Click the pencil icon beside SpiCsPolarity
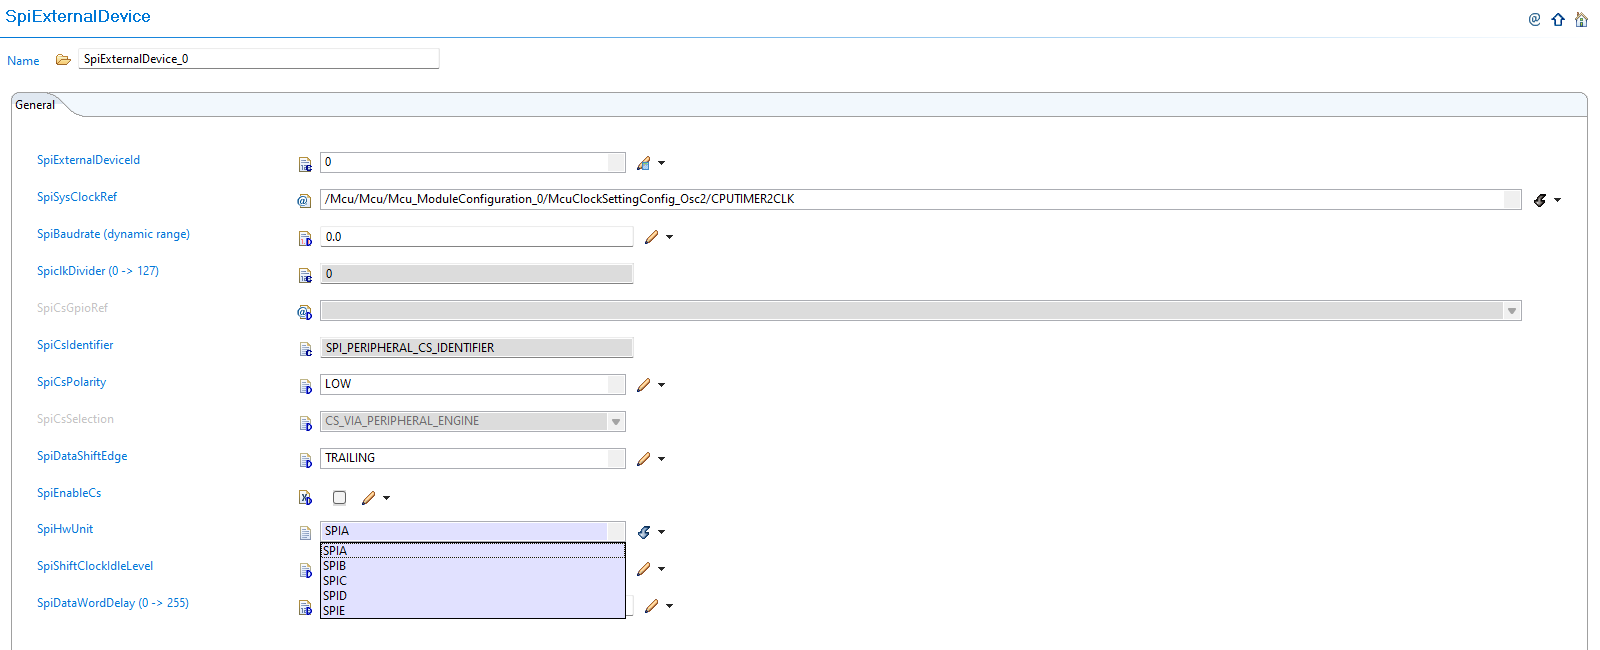1600x650 pixels. point(644,385)
